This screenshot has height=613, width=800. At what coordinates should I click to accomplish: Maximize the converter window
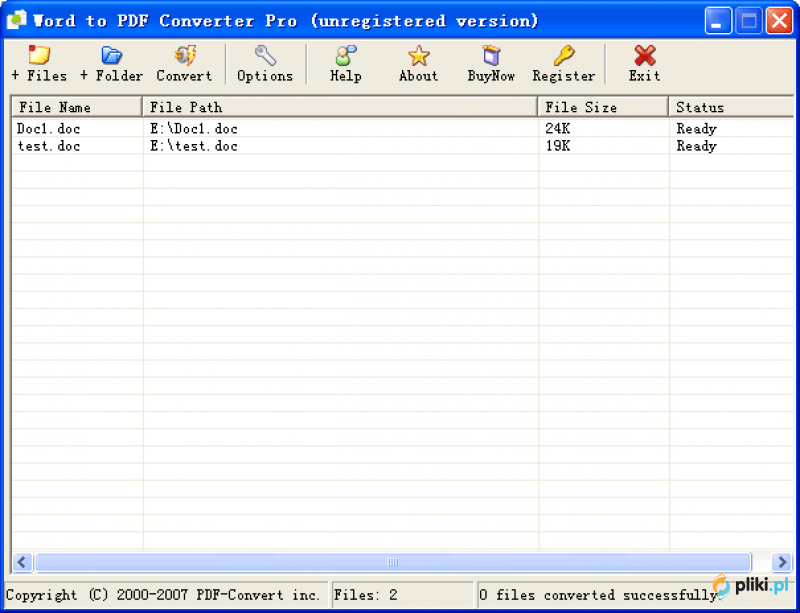point(748,21)
